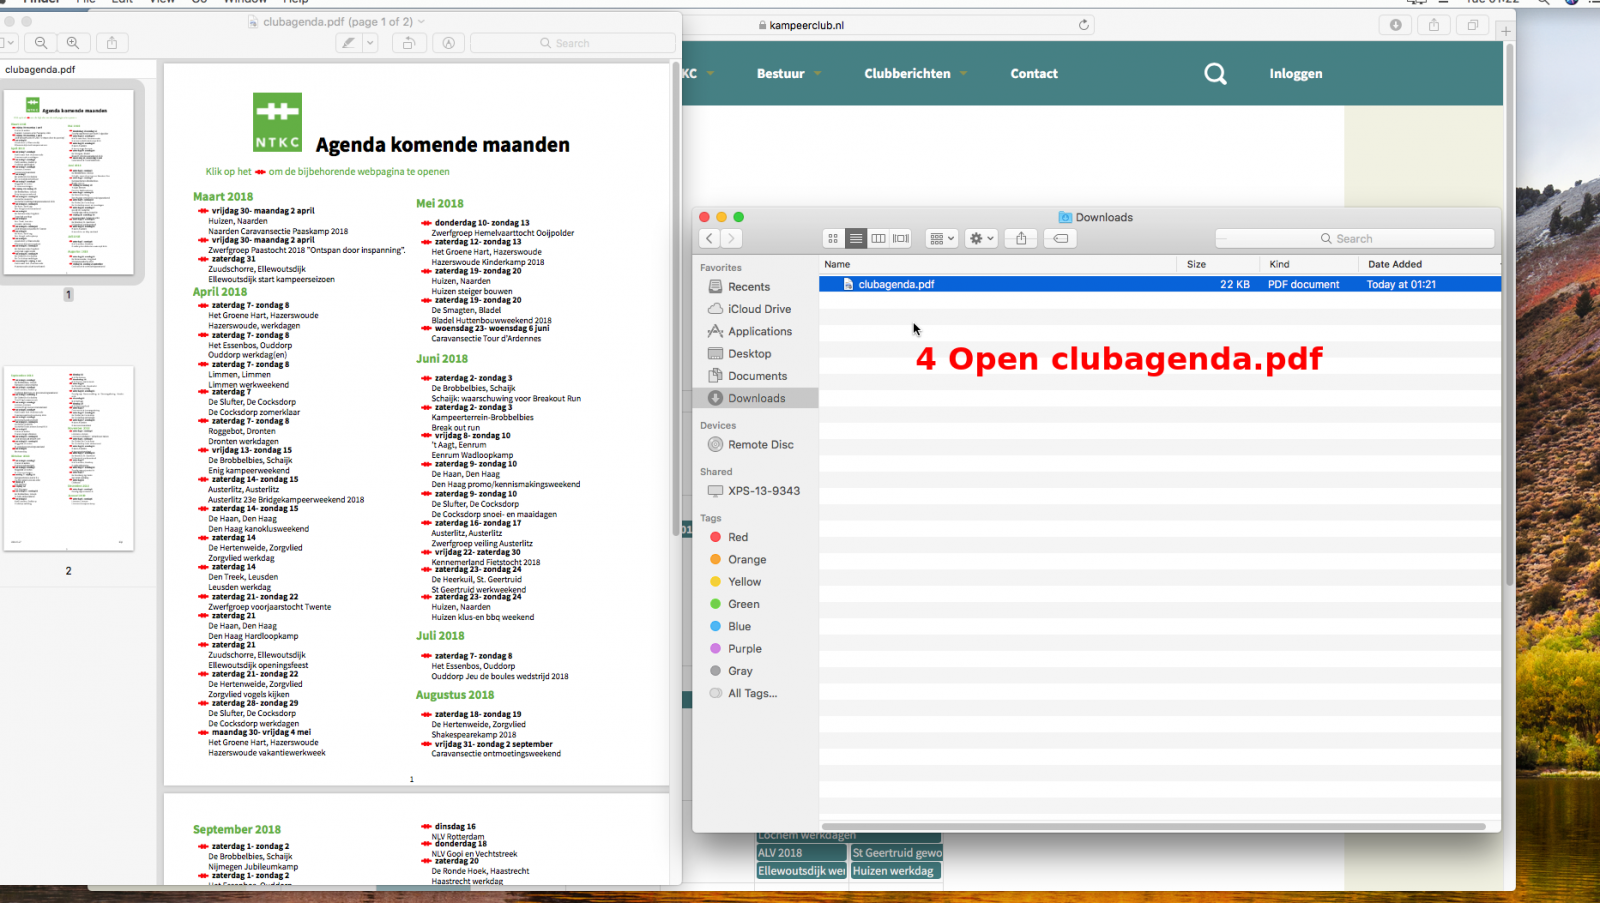Select clubagenda.pdf in Downloads list
The height and width of the screenshot is (903, 1600).
coord(1160,284)
